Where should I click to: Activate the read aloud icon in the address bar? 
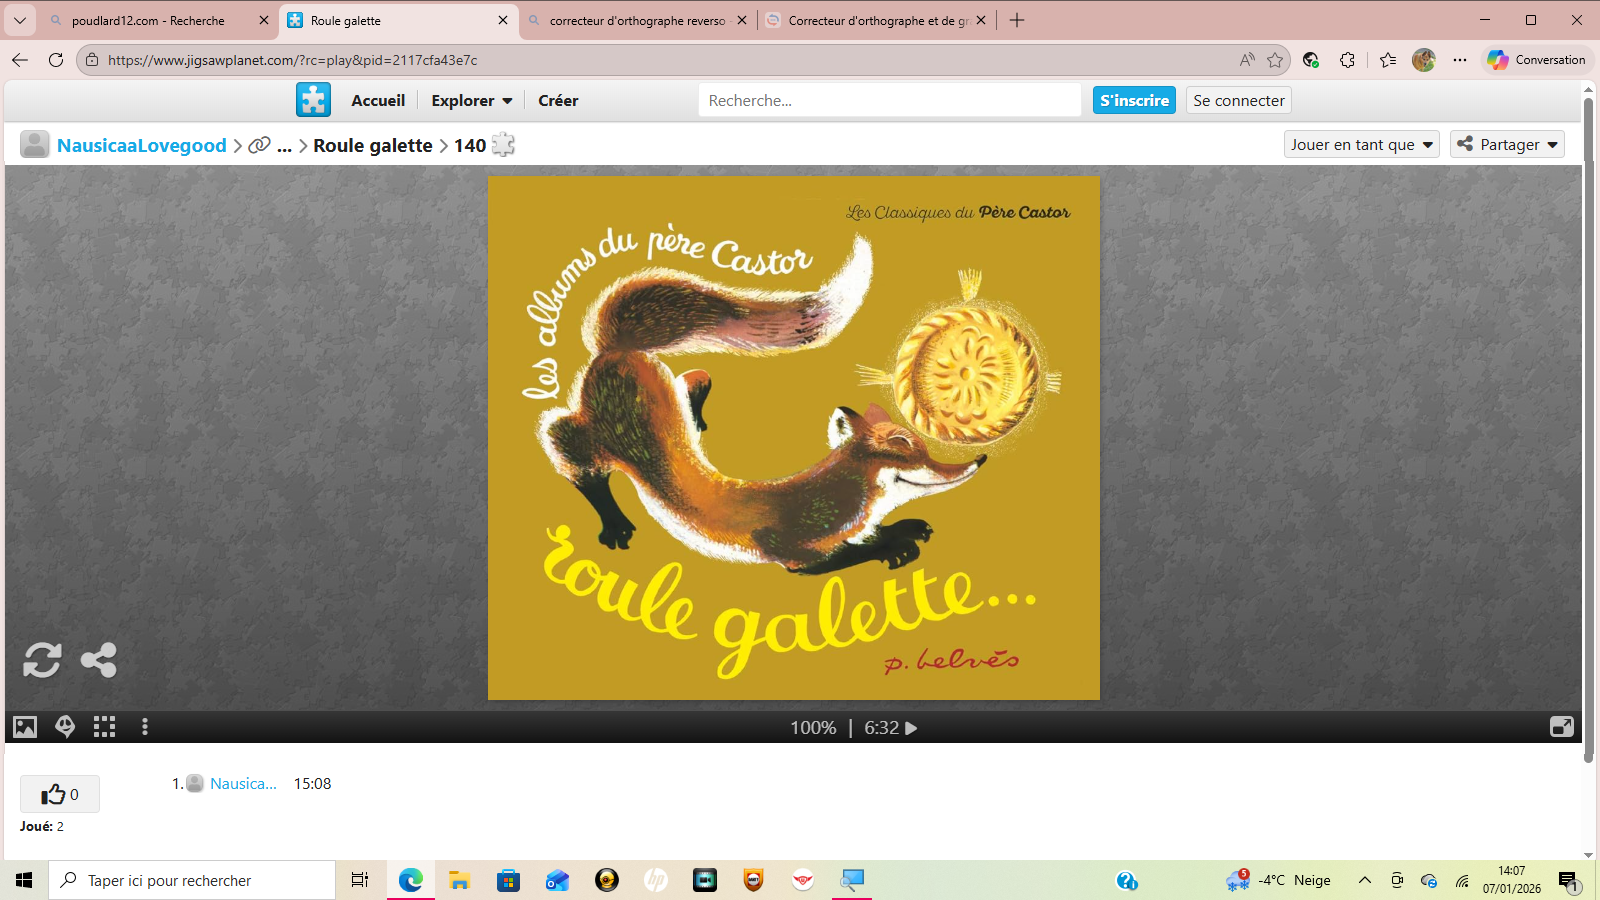click(x=1247, y=60)
